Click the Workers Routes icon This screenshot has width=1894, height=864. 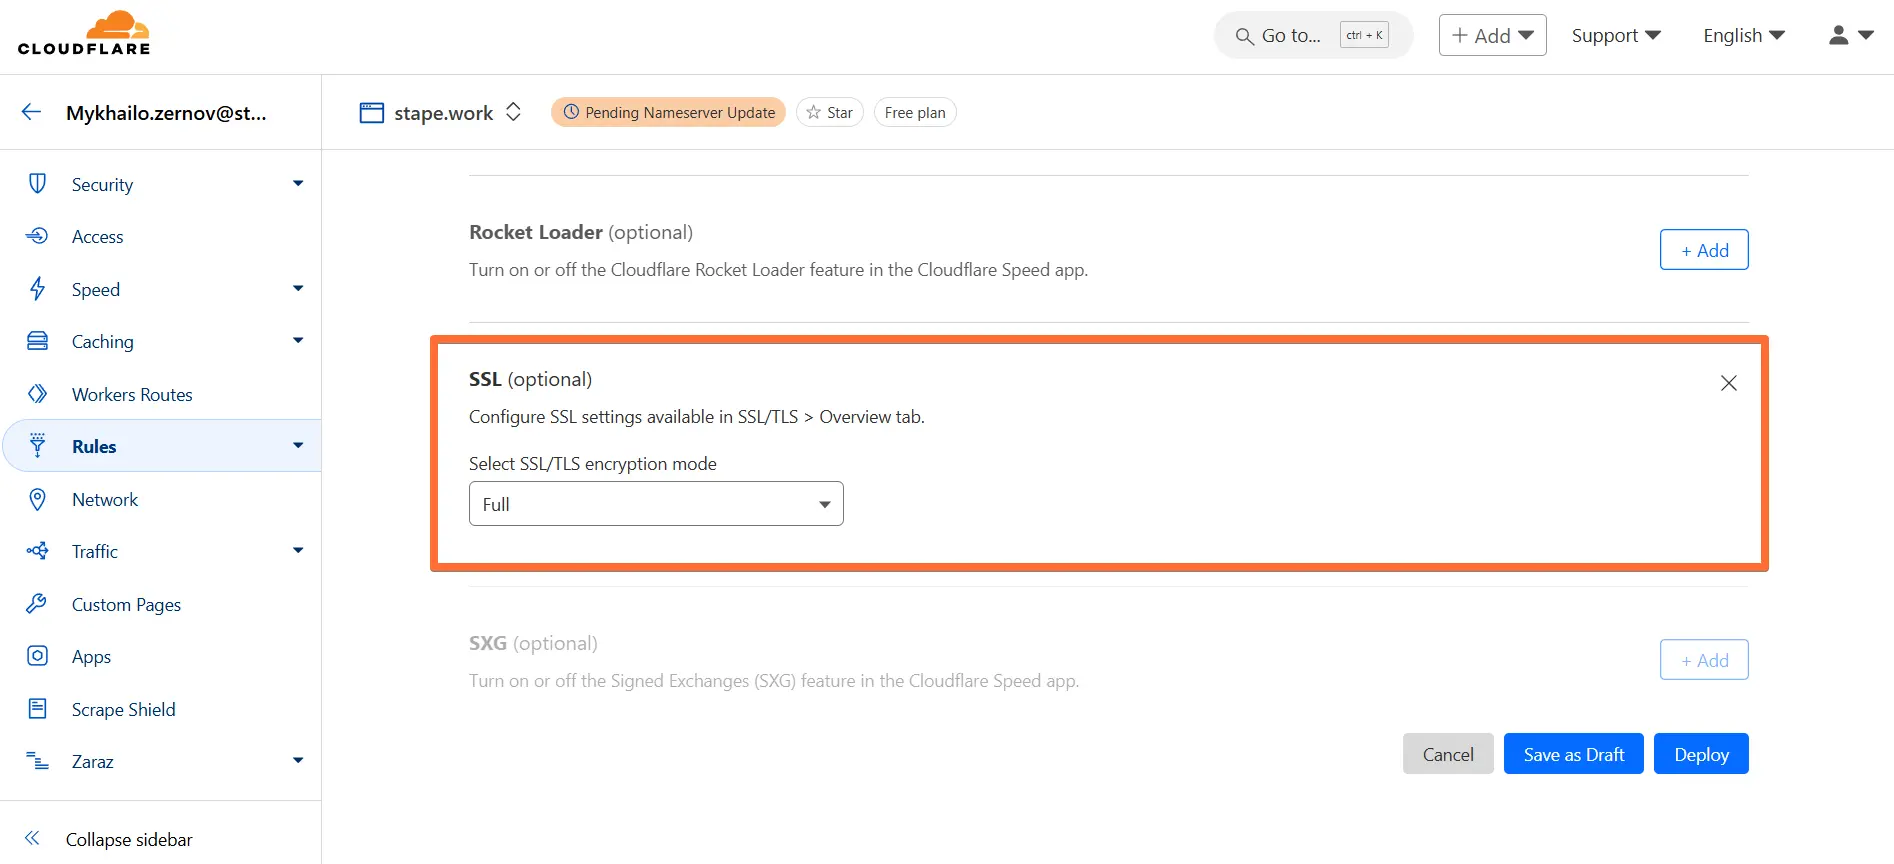pyautogui.click(x=37, y=394)
